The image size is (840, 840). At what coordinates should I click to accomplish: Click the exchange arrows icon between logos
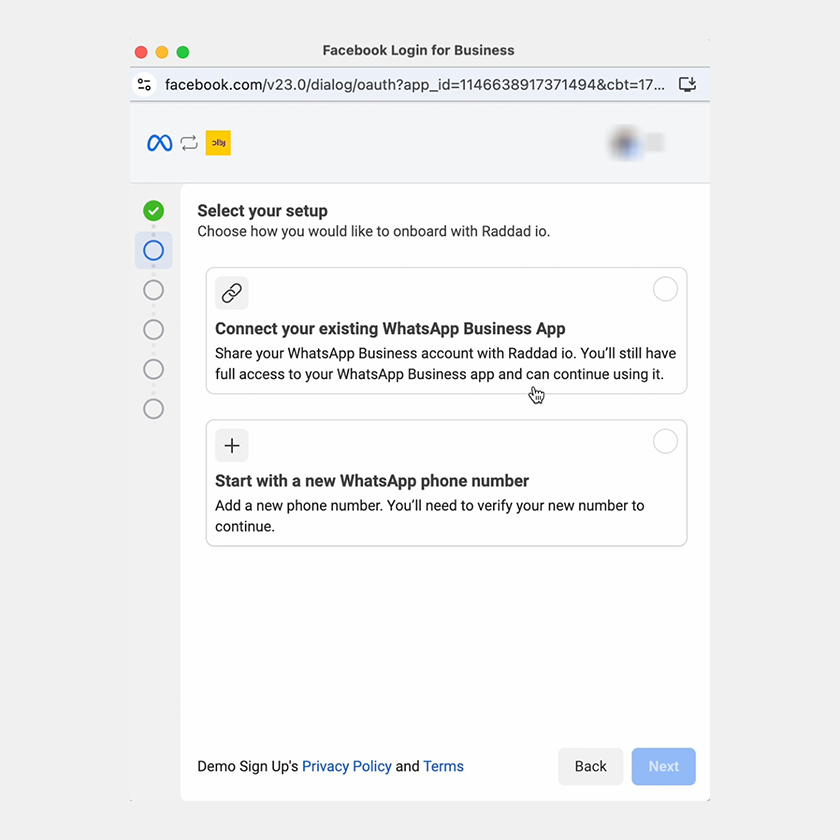click(189, 143)
